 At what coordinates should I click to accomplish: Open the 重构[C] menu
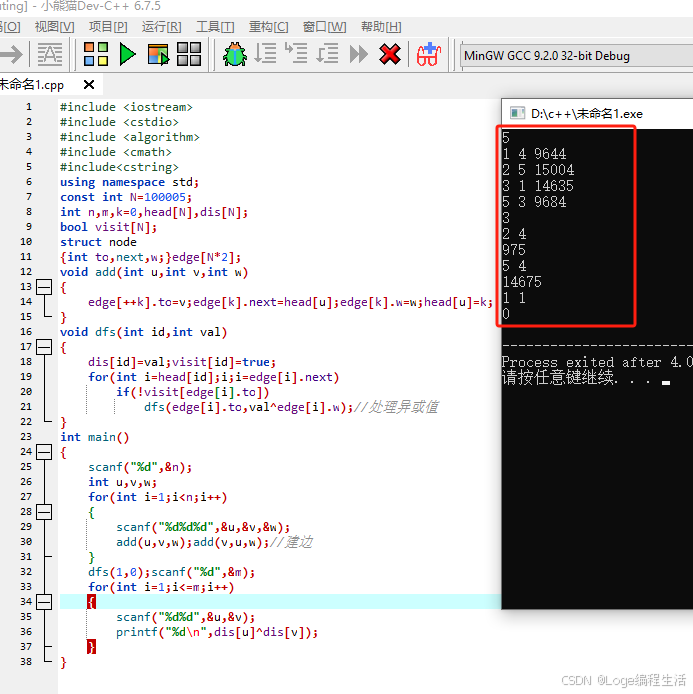click(x=269, y=27)
